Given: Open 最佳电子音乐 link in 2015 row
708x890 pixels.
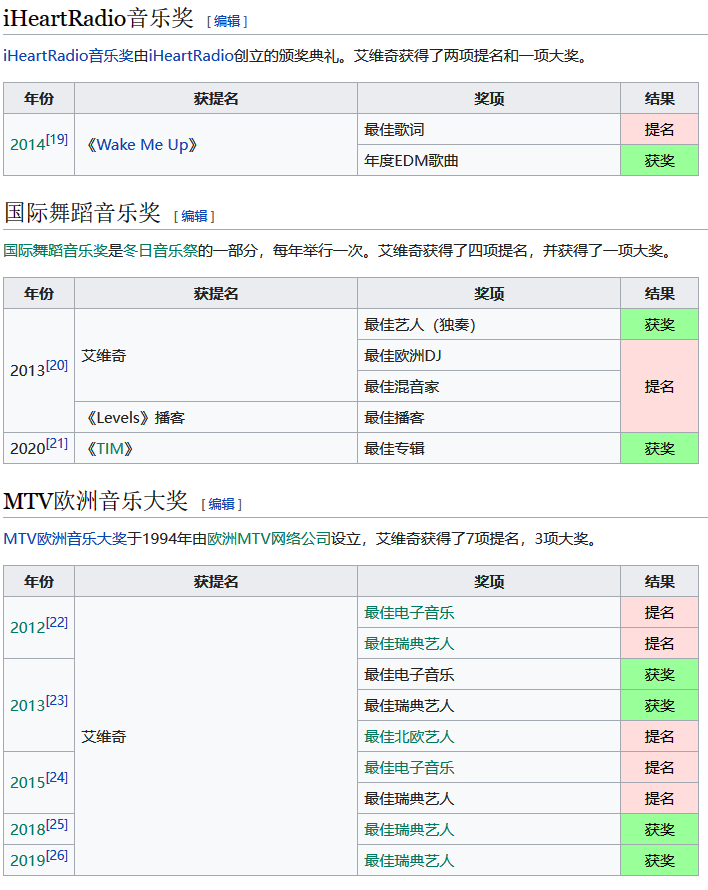Looking at the screenshot, I should click(x=409, y=767).
